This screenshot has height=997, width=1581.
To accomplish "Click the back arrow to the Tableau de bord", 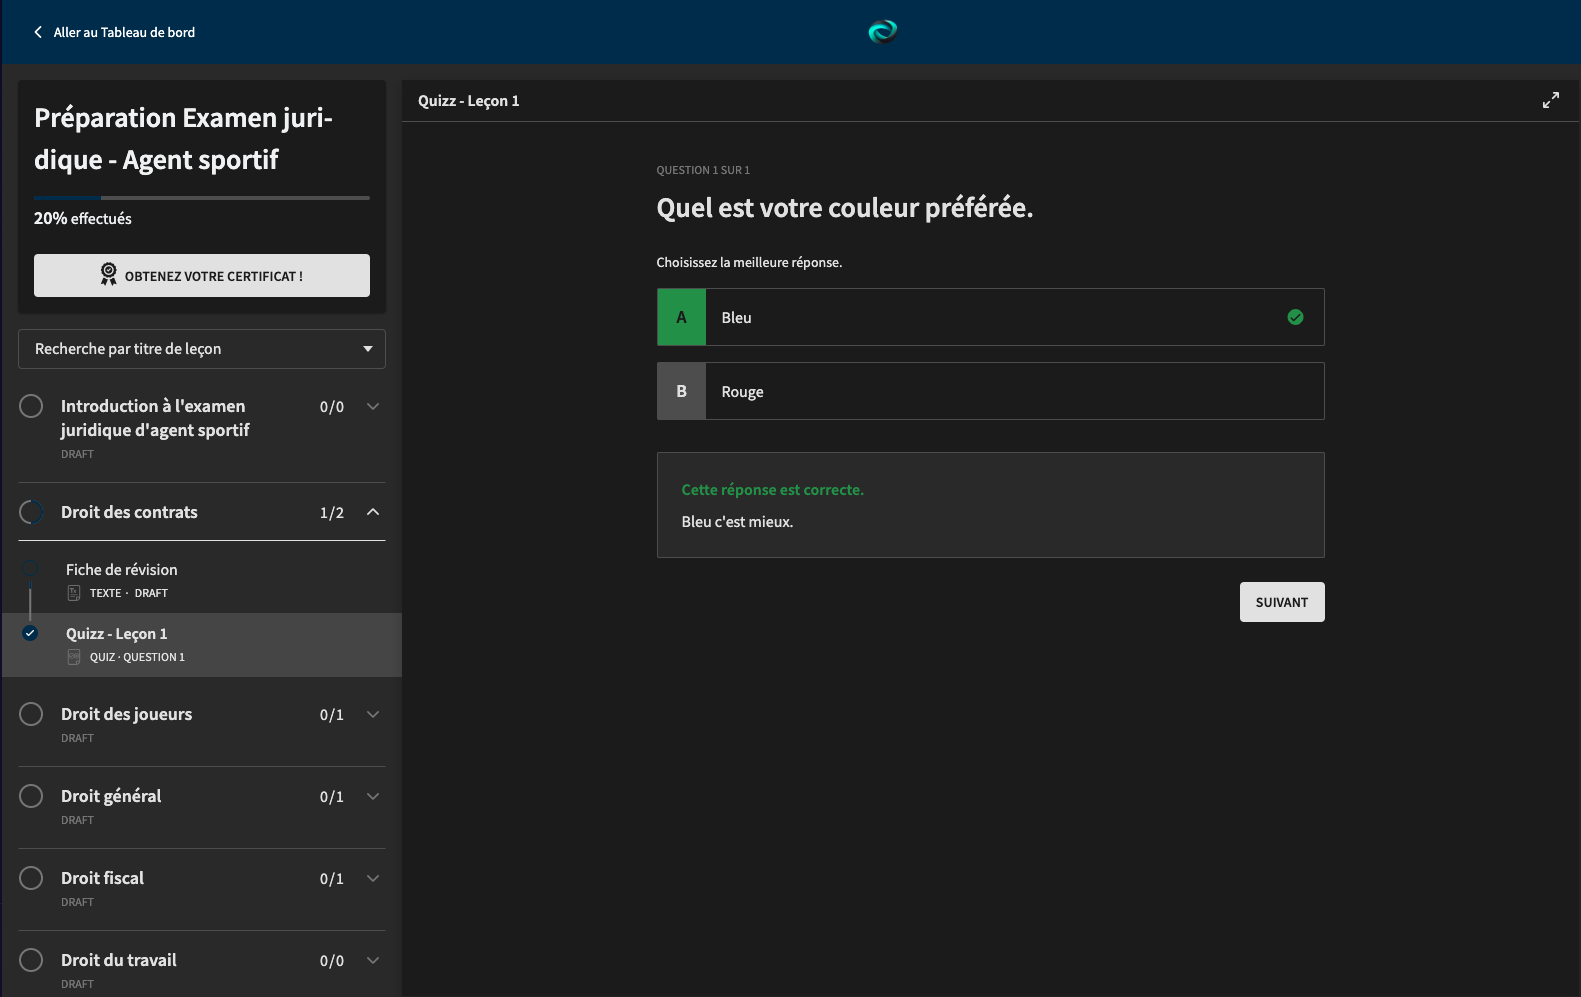I will coord(38,32).
